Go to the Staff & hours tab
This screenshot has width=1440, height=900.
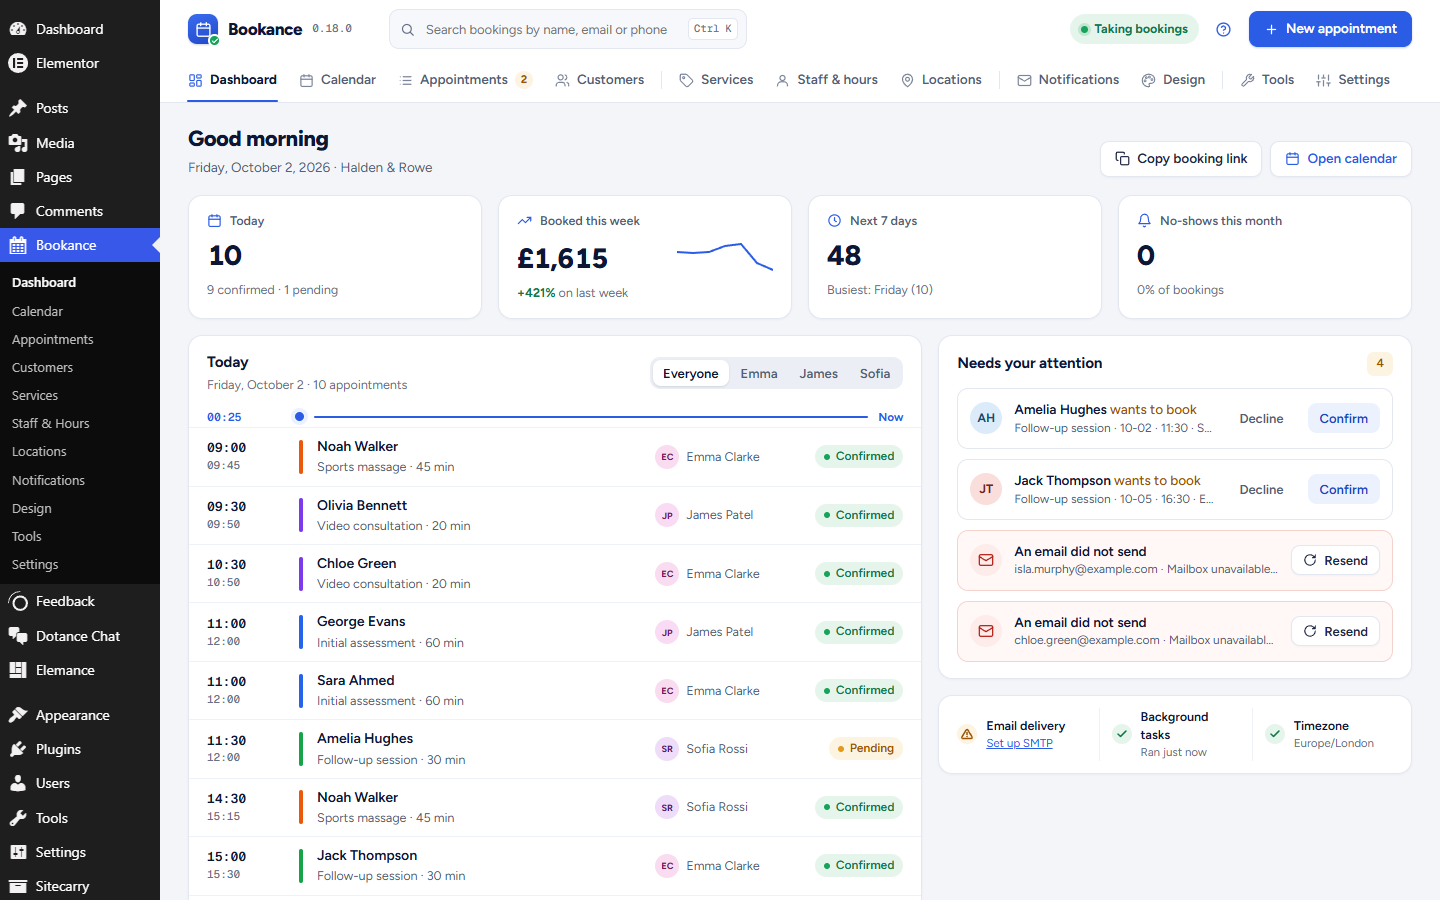[x=827, y=80]
